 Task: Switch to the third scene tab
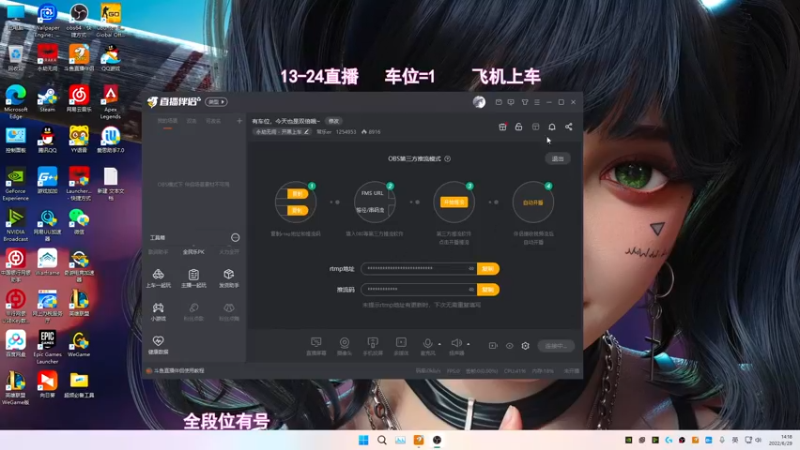[x=213, y=121]
